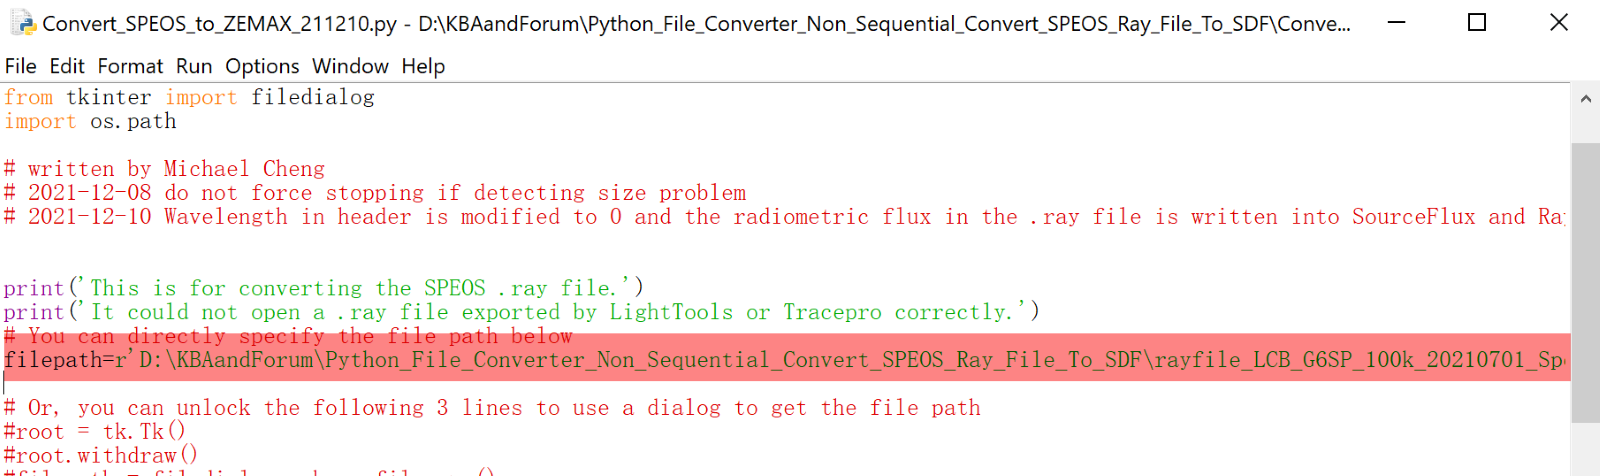Image resolution: width=1600 pixels, height=476 pixels.
Task: Open the Edit menu
Action: coord(67,66)
